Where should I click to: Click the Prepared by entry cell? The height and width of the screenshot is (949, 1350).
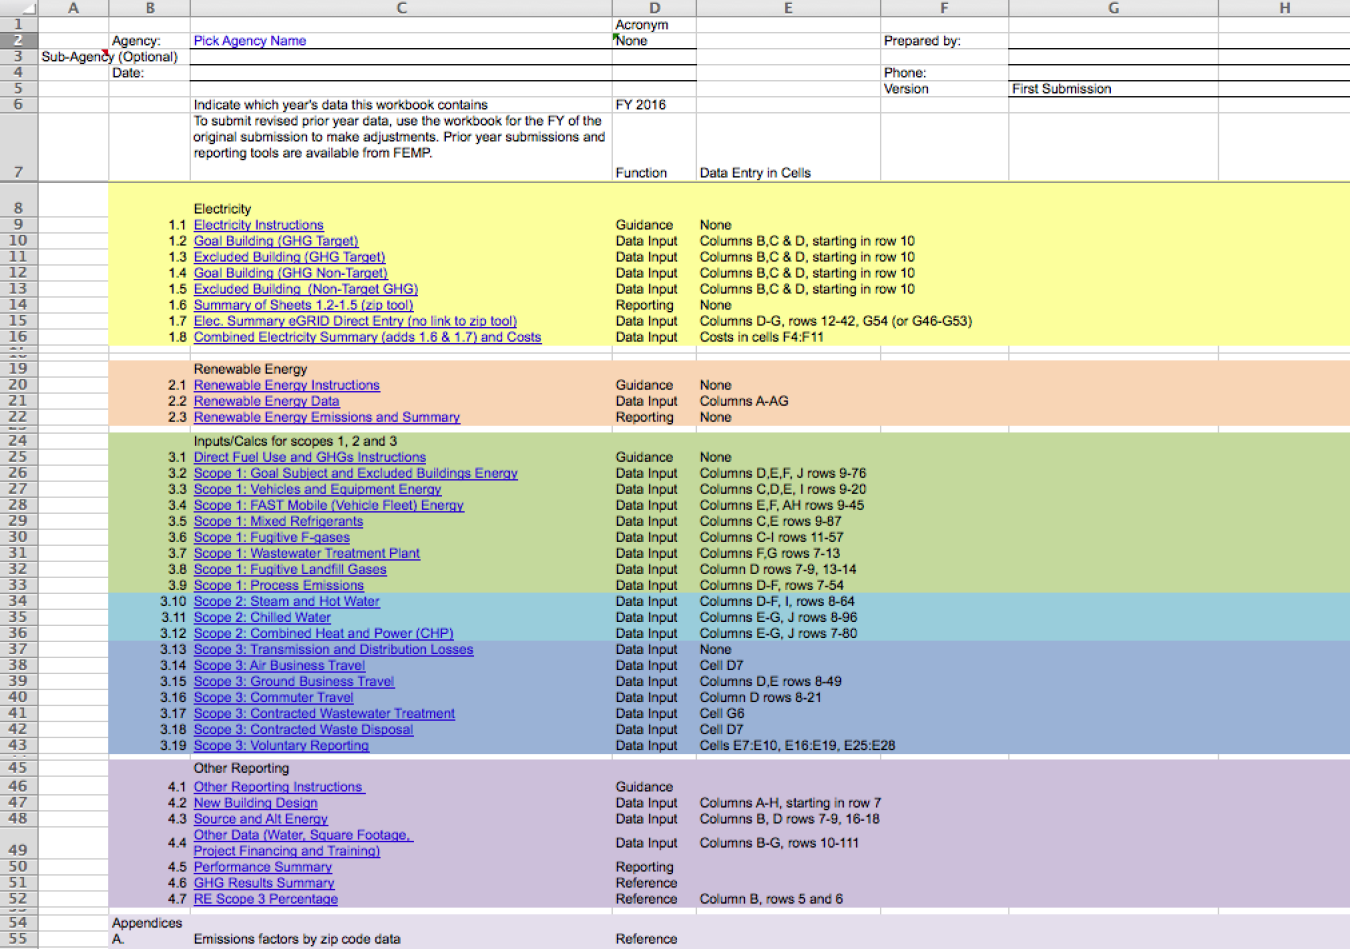point(1112,41)
